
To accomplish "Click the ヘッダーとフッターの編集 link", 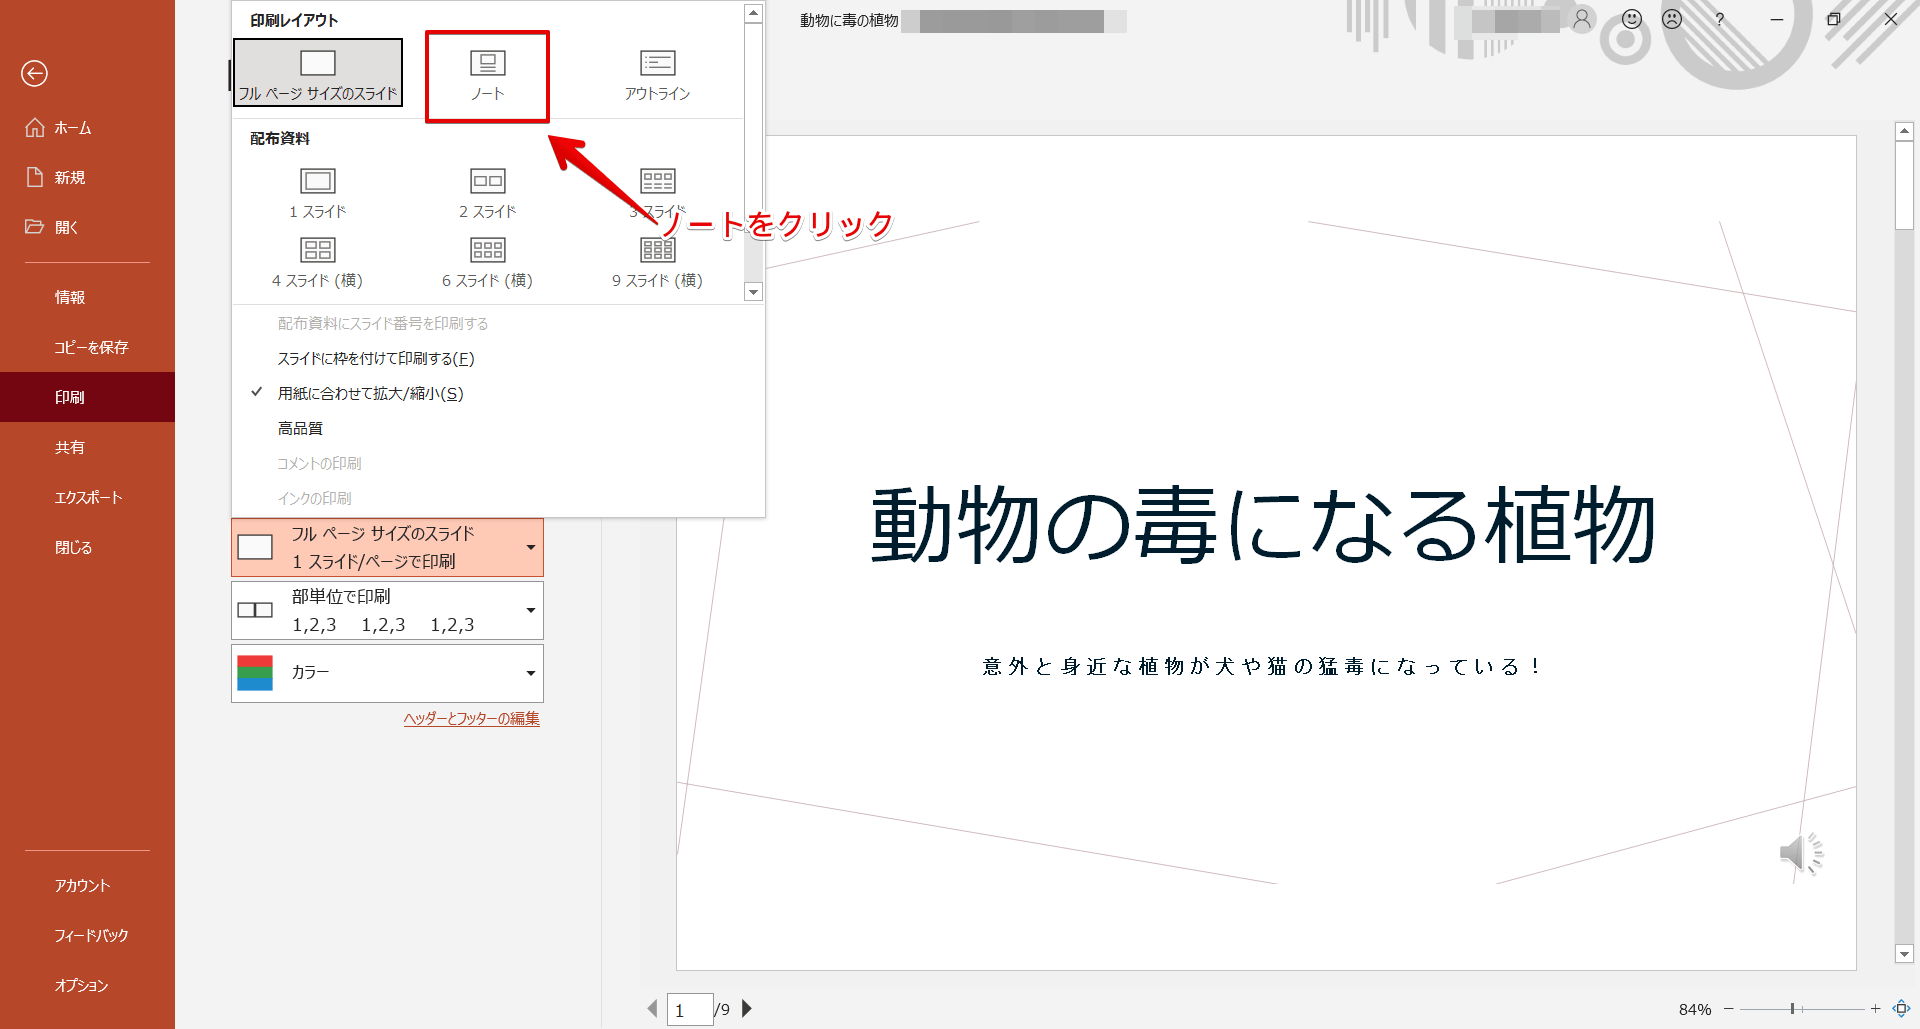I will [471, 719].
